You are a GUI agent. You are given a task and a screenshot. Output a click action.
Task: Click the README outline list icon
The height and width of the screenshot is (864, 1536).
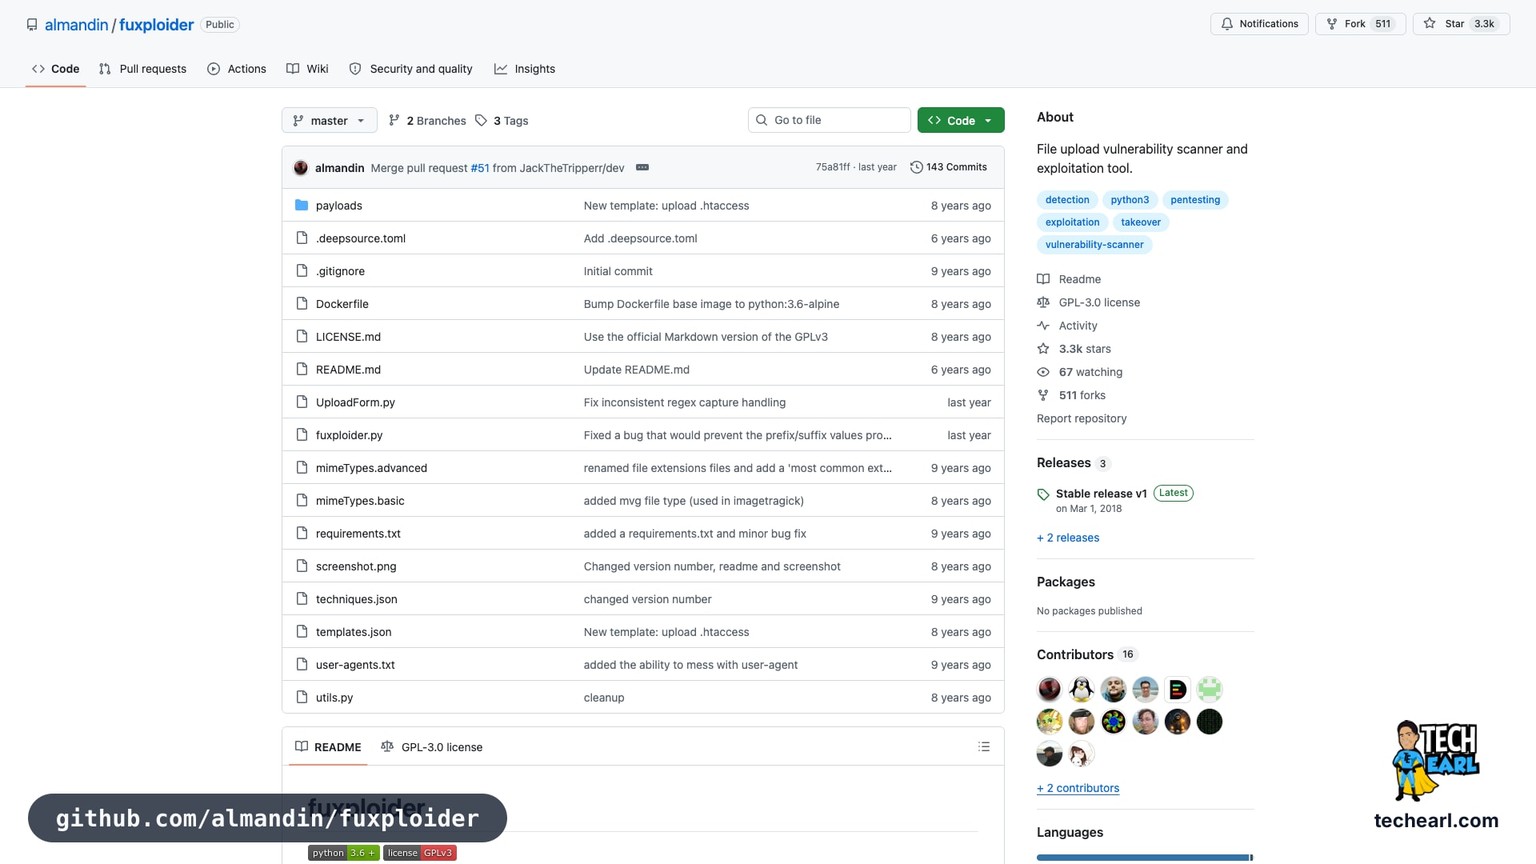point(984,747)
